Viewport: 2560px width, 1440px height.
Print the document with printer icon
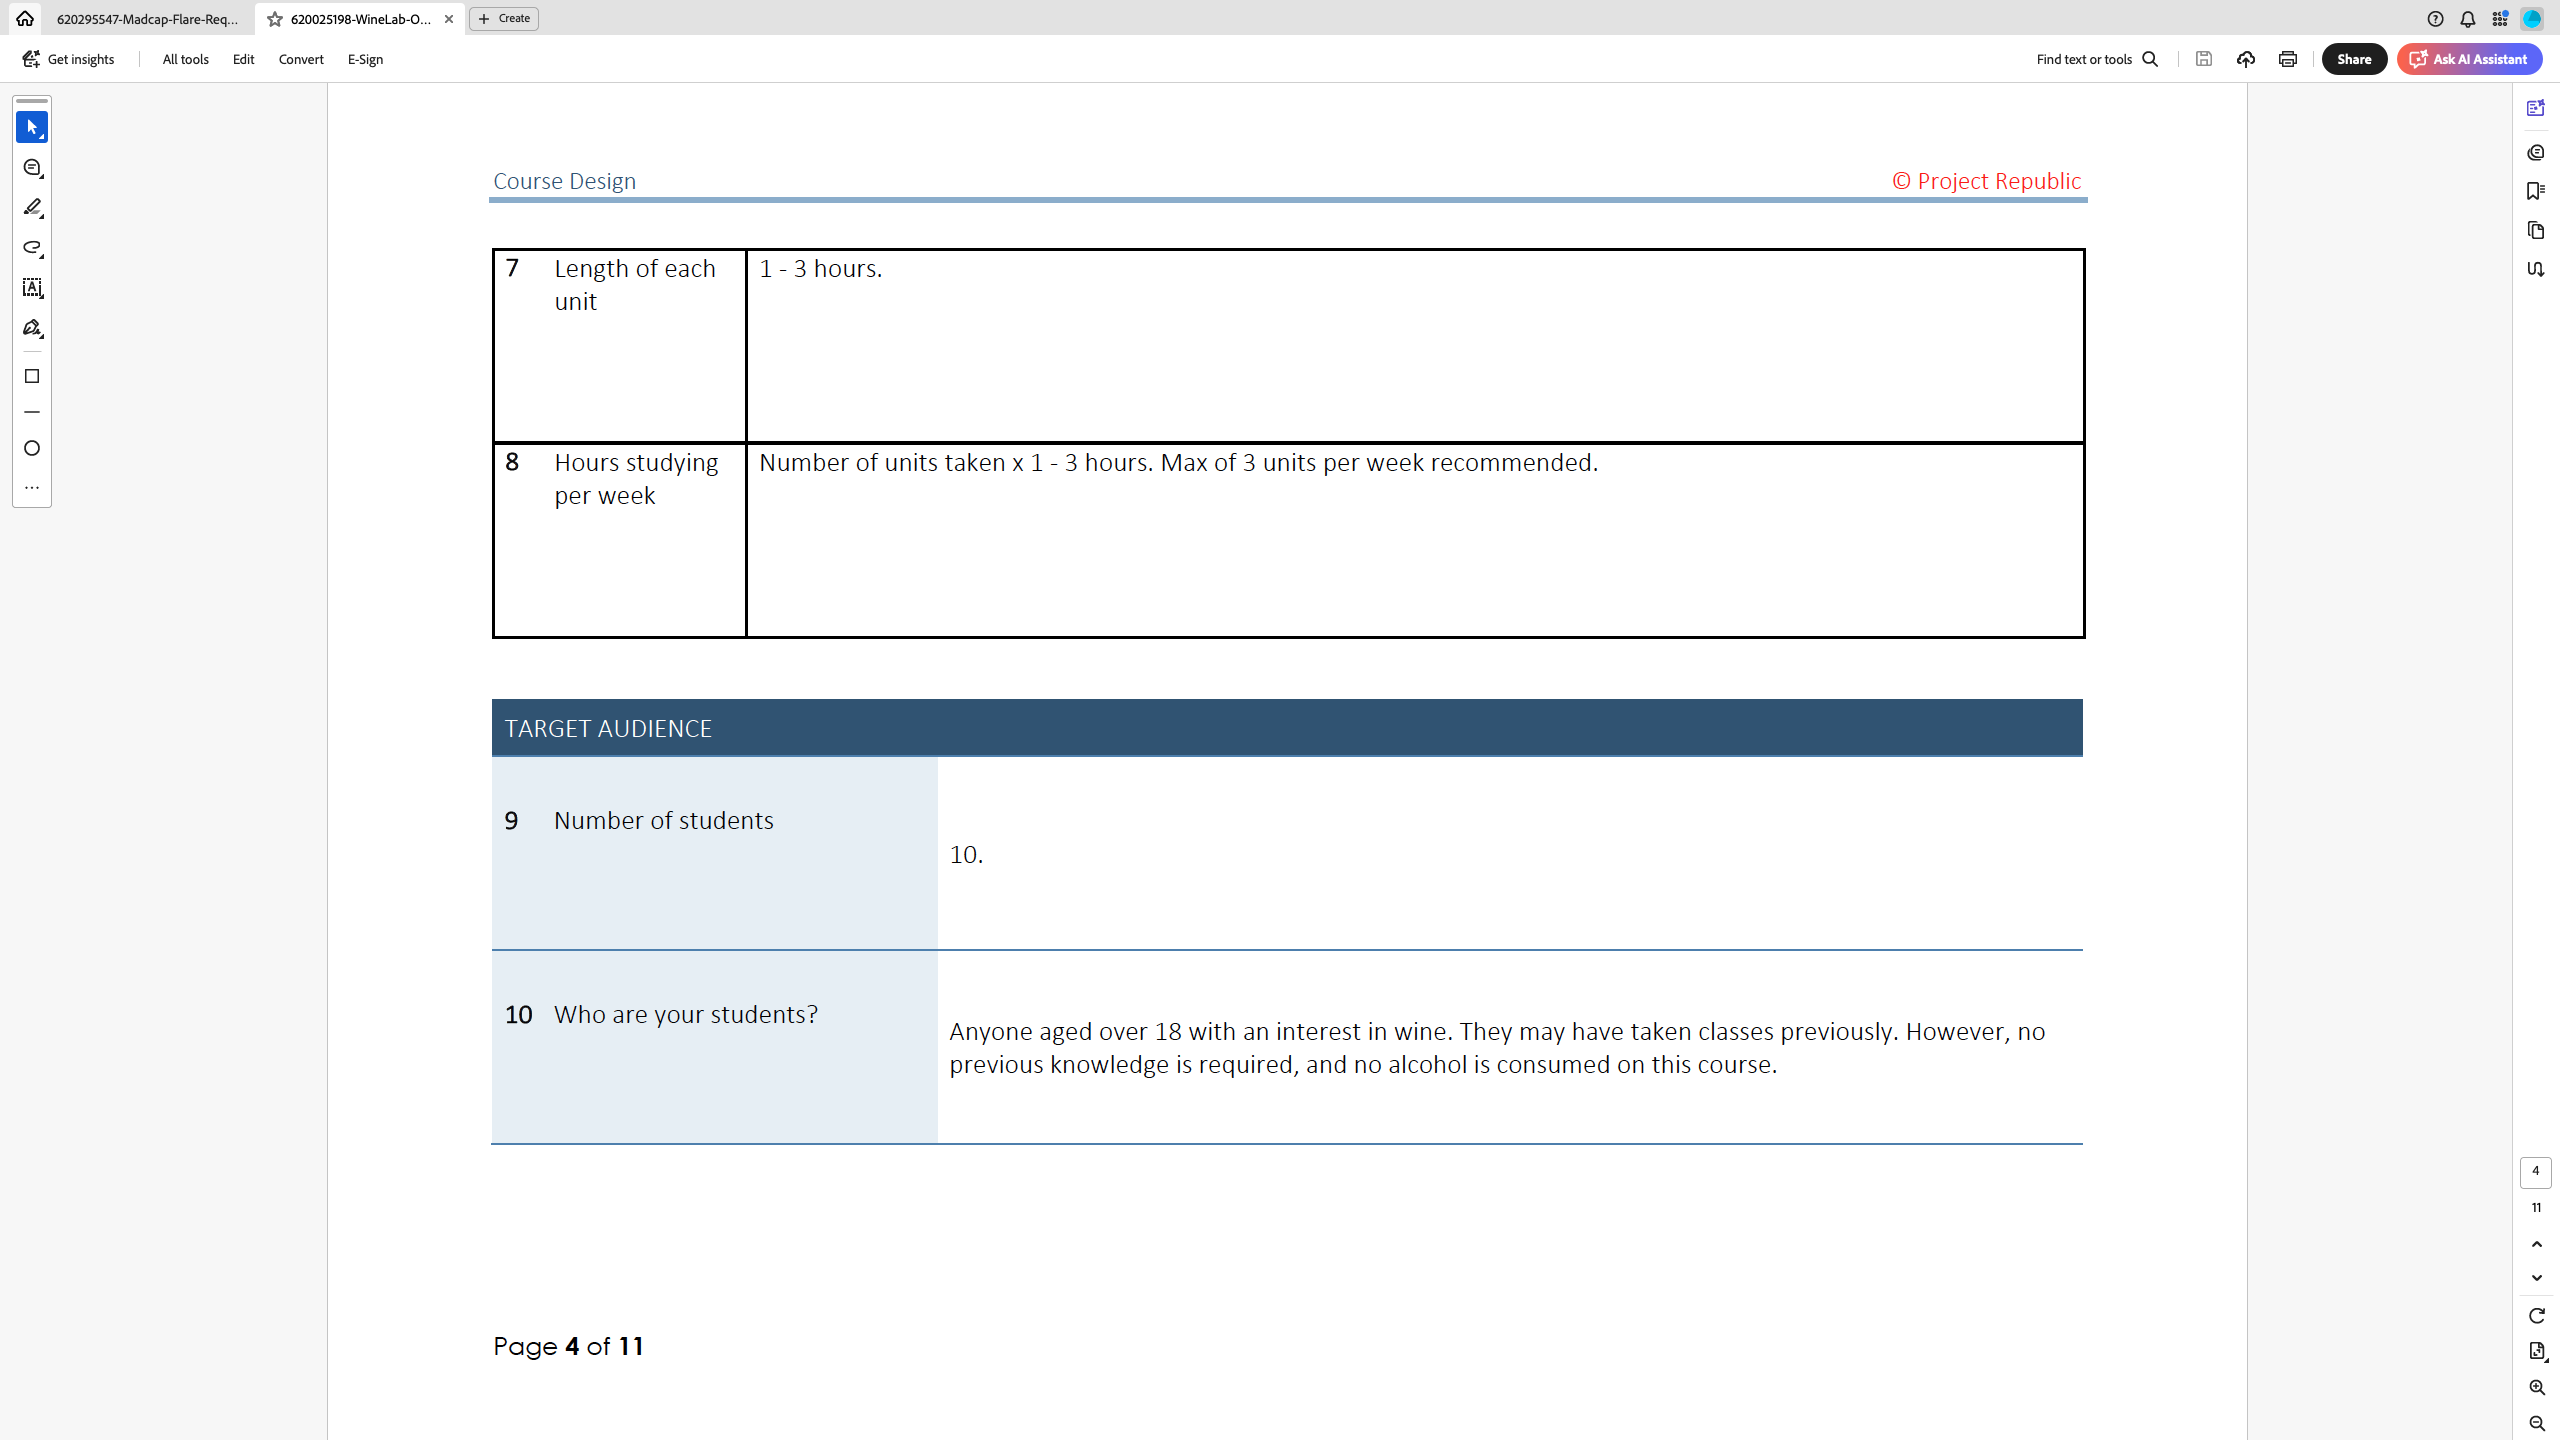(x=2287, y=59)
